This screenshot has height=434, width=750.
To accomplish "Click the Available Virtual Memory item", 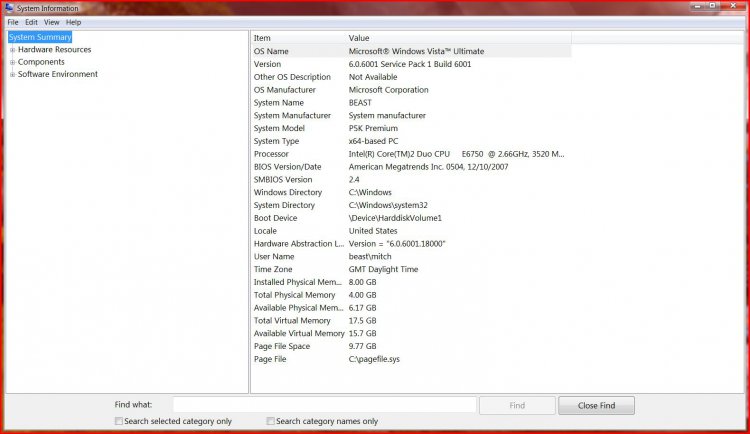I will click(299, 334).
